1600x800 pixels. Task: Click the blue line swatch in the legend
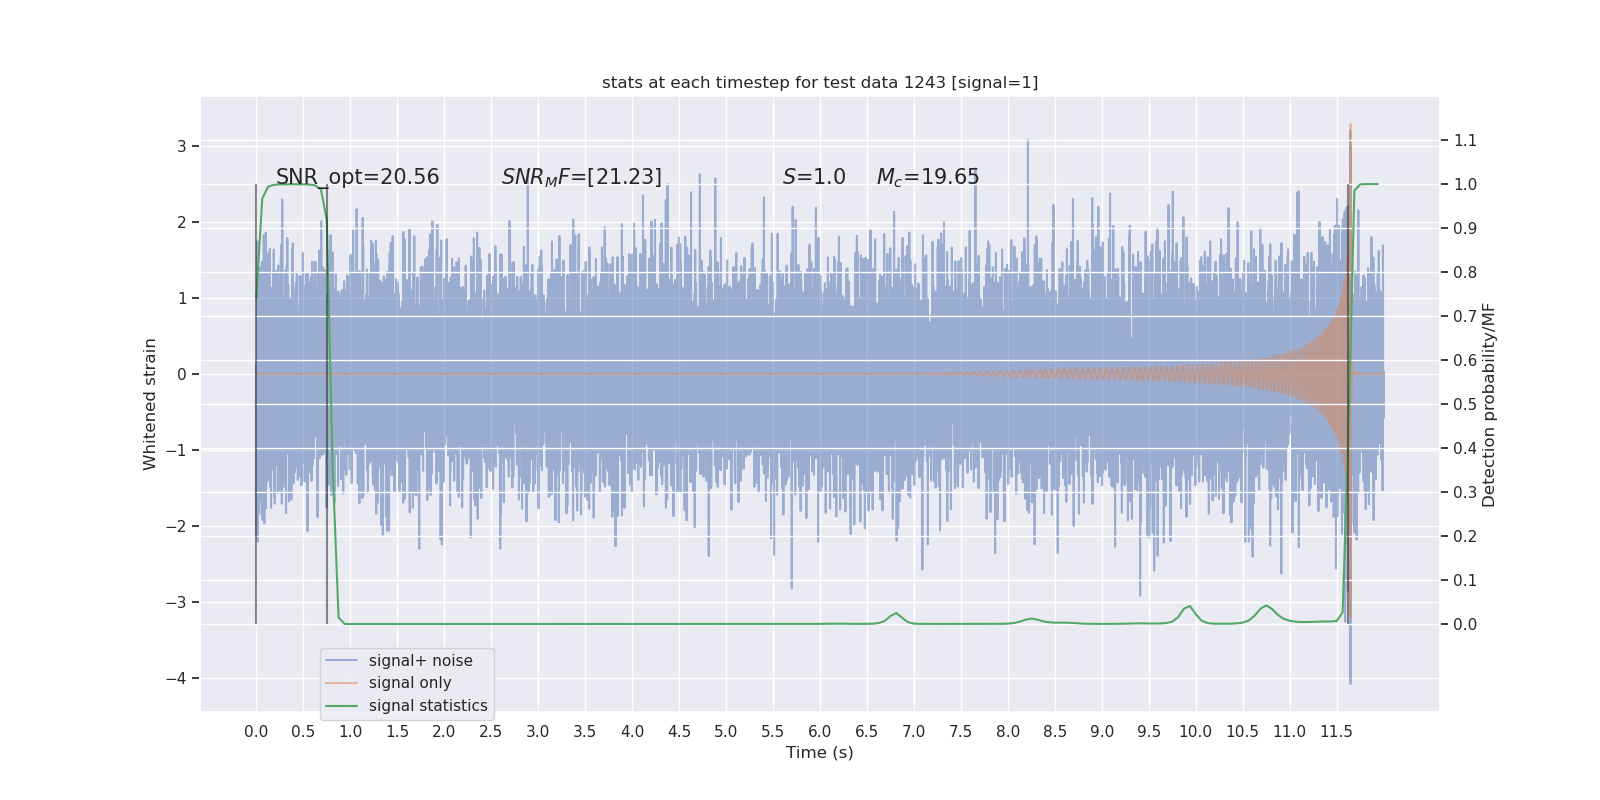pyautogui.click(x=342, y=661)
